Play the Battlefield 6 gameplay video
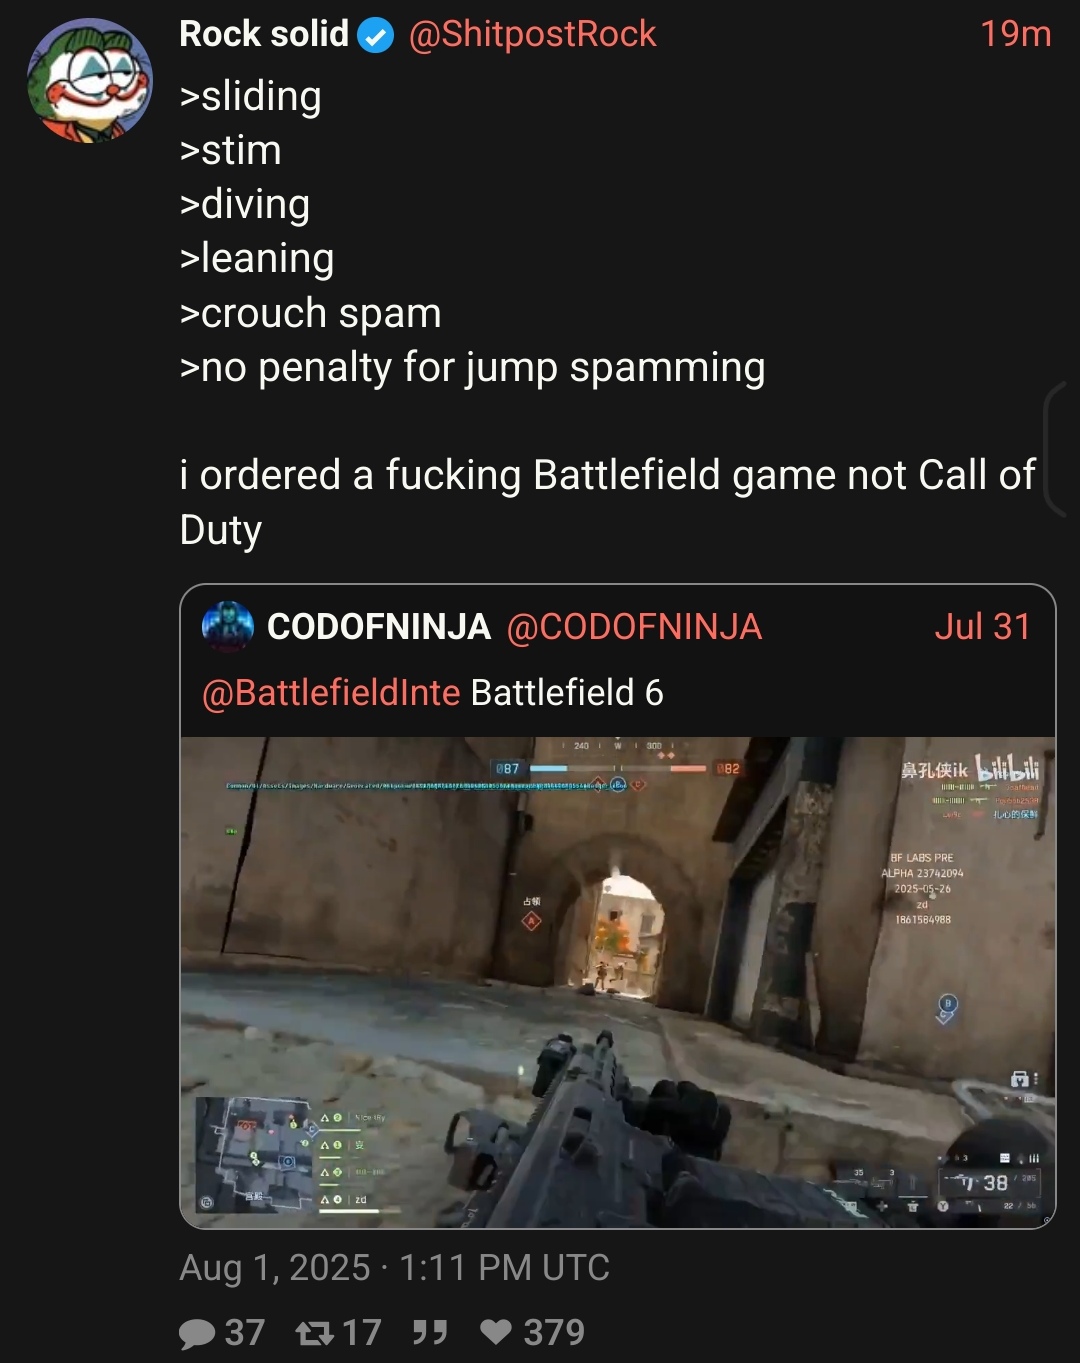This screenshot has width=1080, height=1363. [x=618, y=982]
